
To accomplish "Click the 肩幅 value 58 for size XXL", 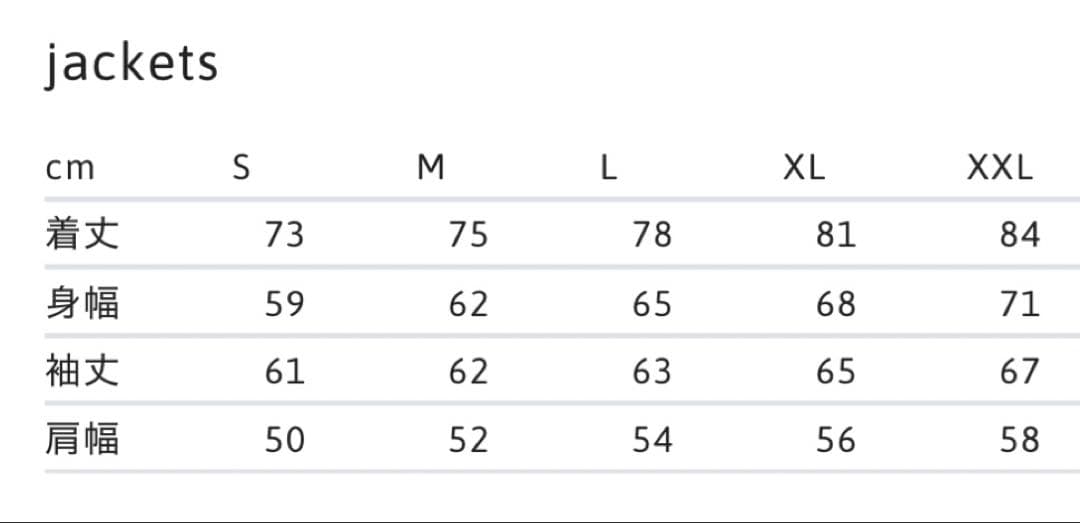I will pos(1020,440).
